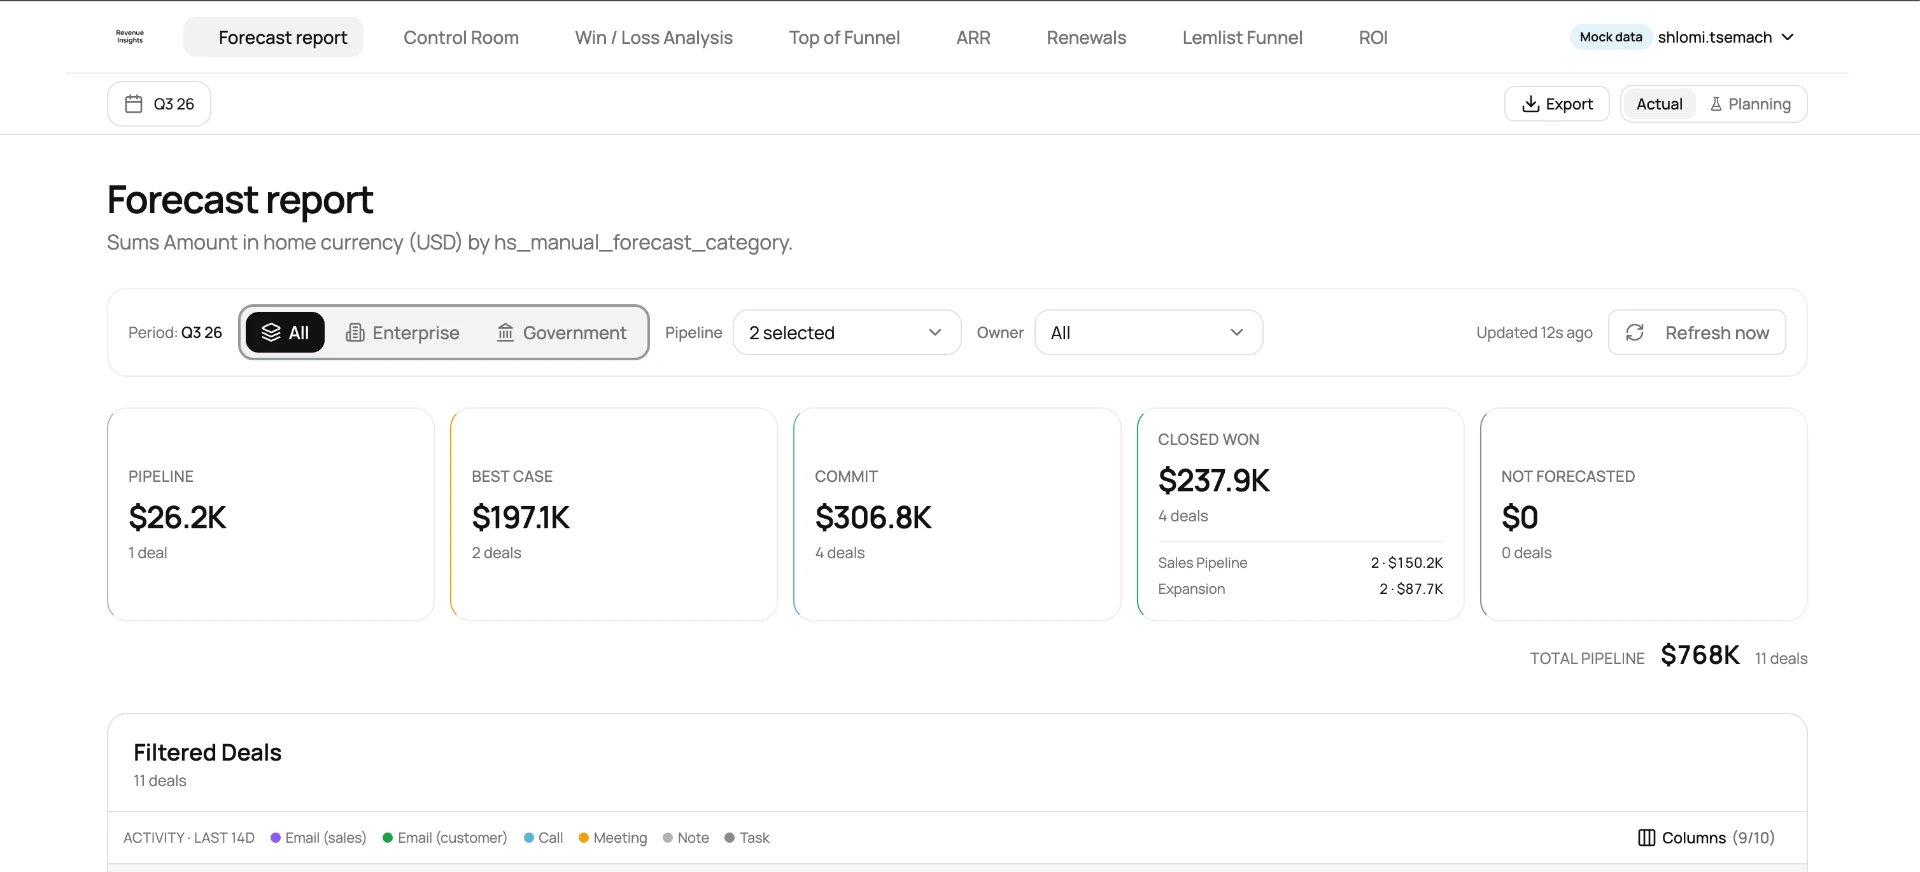Screen dimensions: 1920x872
Task: Click the Revenue Insights logo
Action: tap(130, 37)
